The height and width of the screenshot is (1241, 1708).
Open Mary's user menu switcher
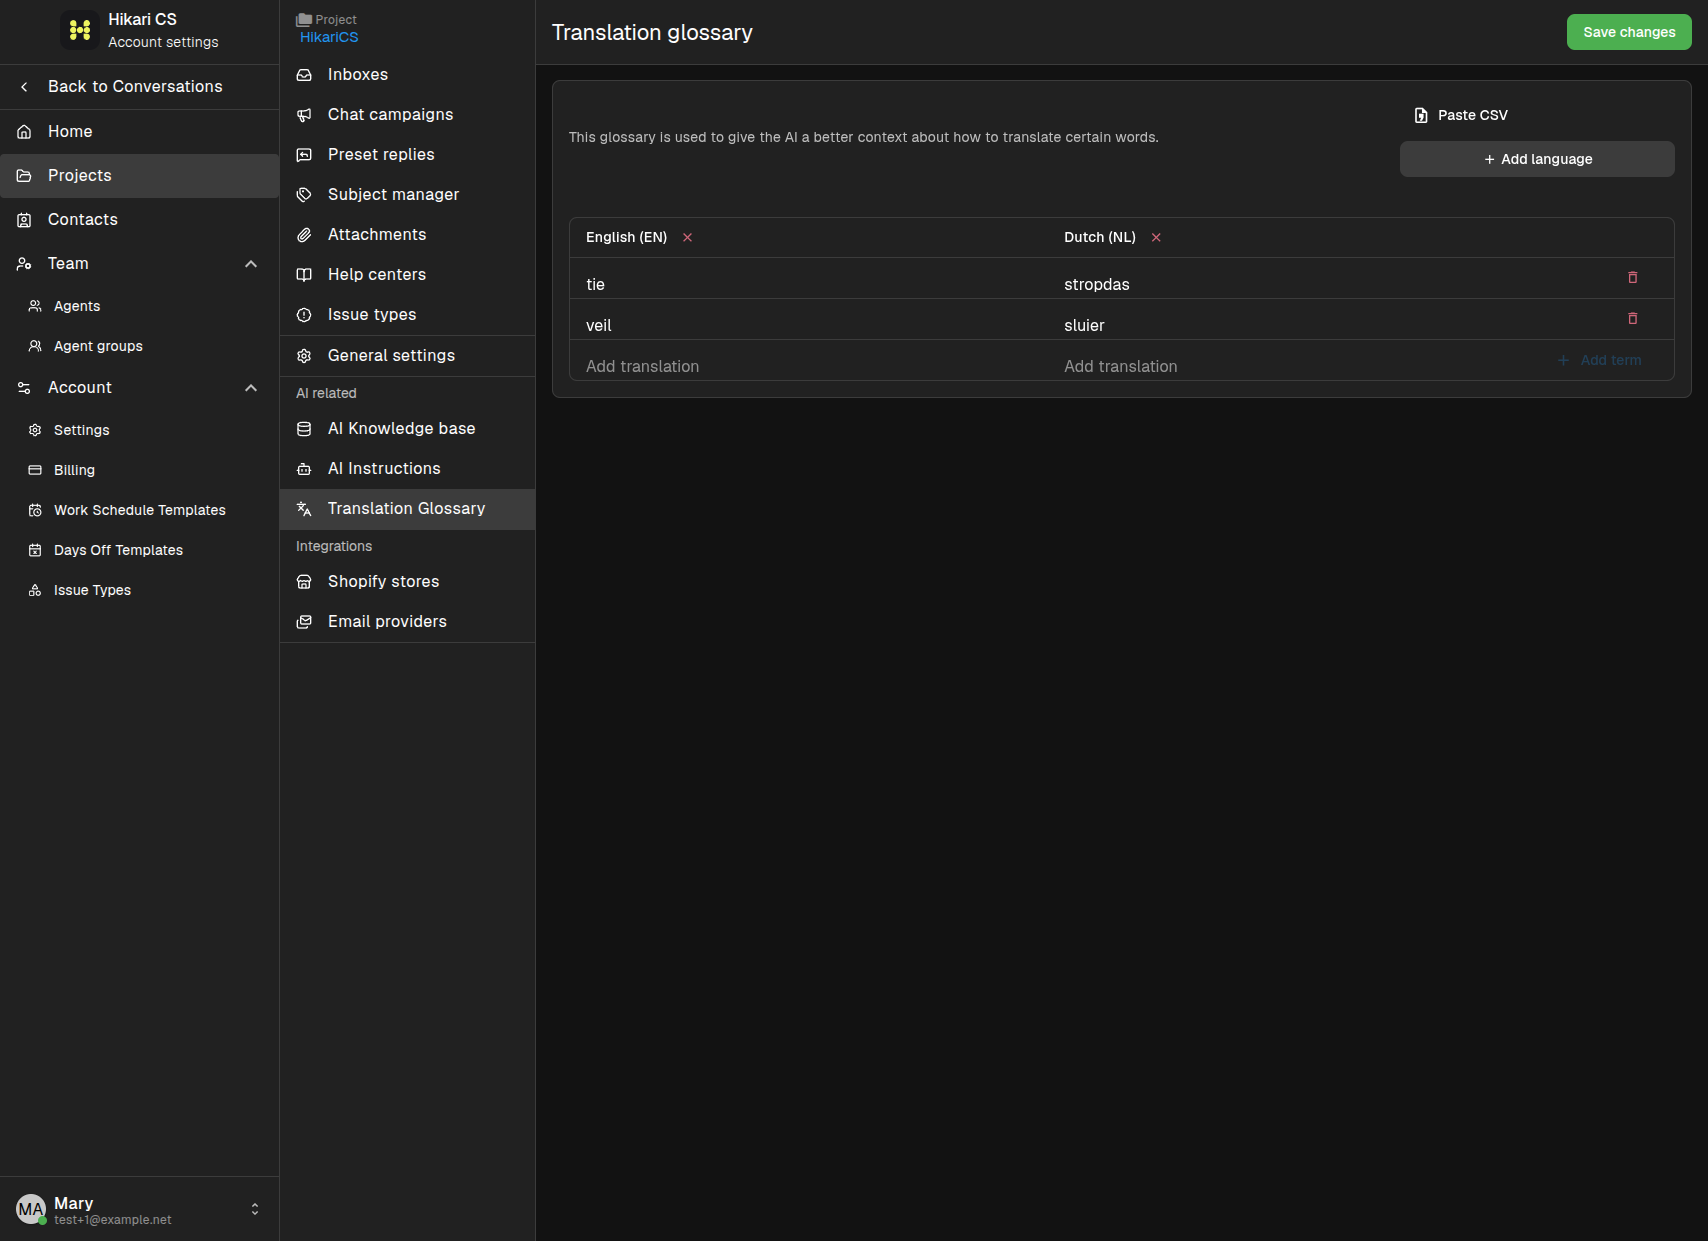point(255,1209)
